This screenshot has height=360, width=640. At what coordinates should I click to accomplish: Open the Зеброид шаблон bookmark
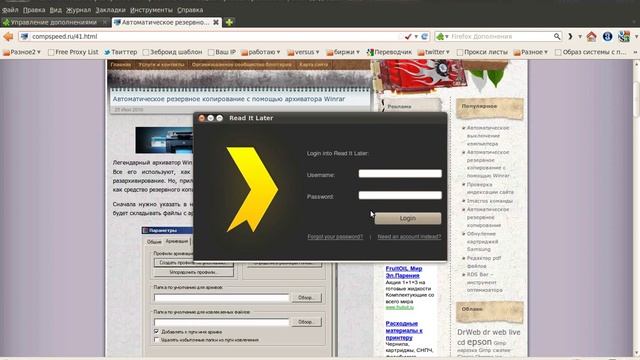coord(172,52)
